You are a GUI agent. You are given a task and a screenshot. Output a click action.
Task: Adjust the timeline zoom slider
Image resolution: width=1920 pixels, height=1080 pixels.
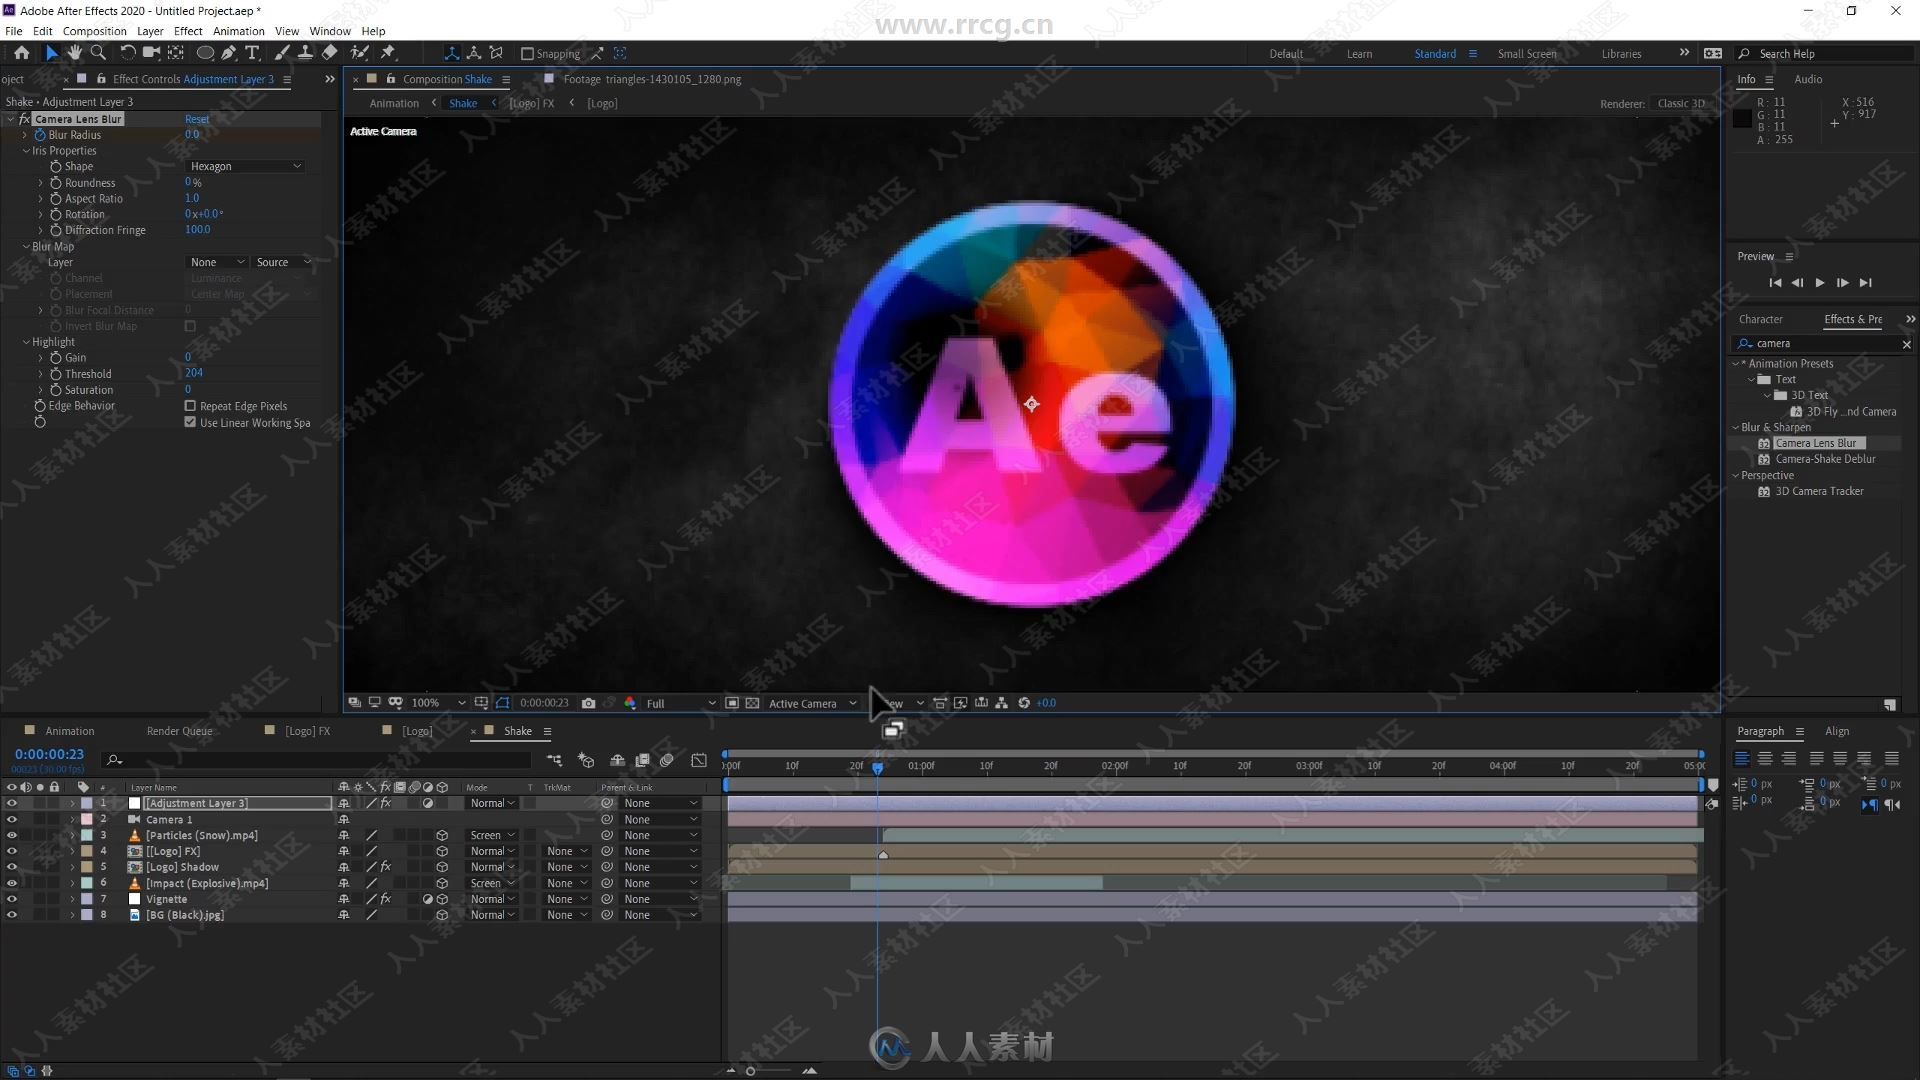(751, 1071)
